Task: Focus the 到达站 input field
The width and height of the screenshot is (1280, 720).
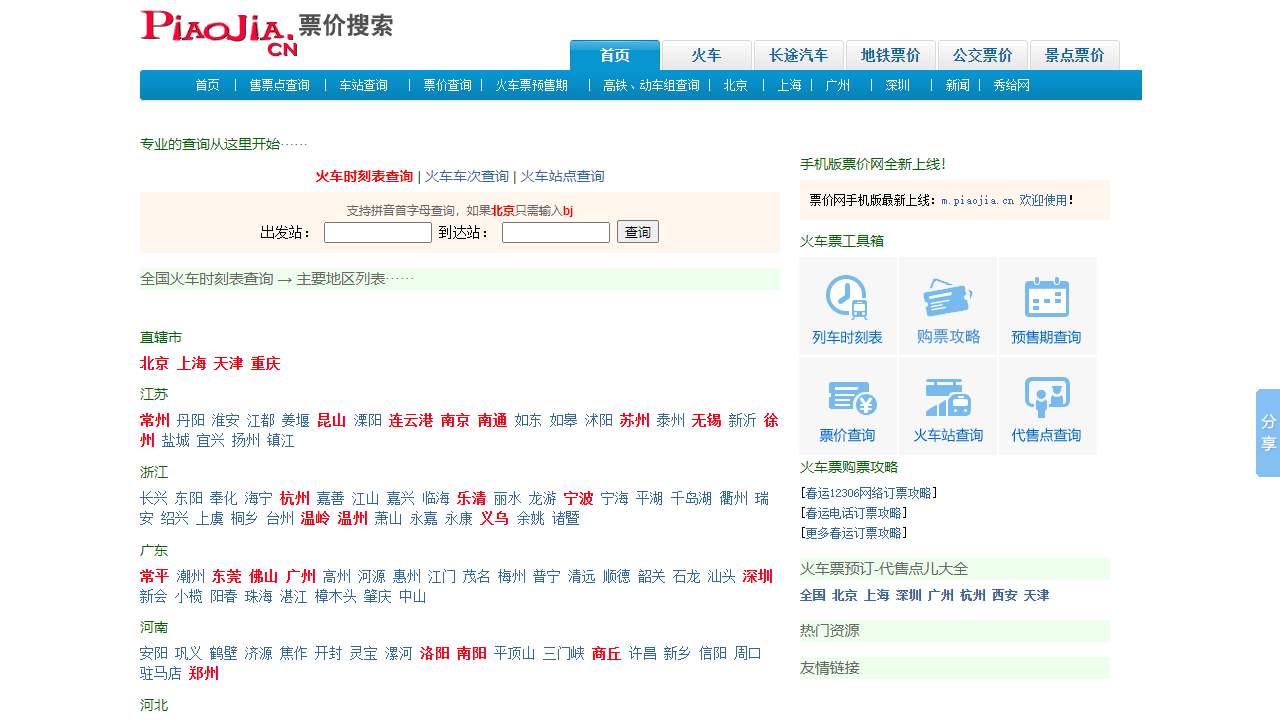Action: 556,233
